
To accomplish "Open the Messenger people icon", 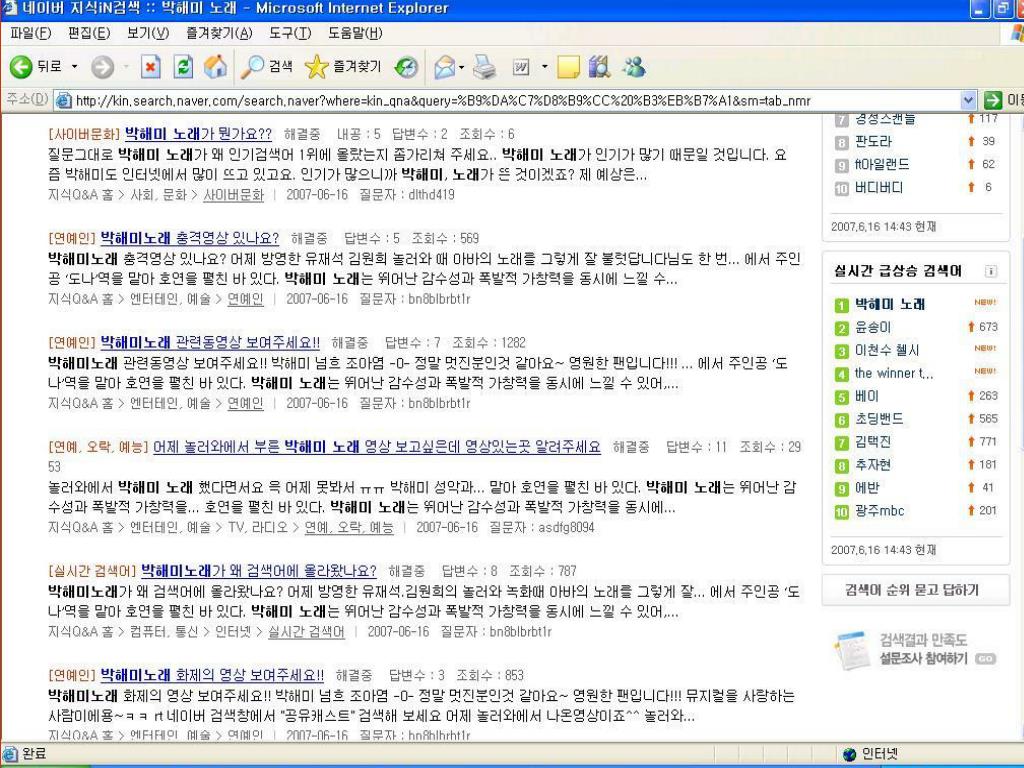I will pos(634,67).
